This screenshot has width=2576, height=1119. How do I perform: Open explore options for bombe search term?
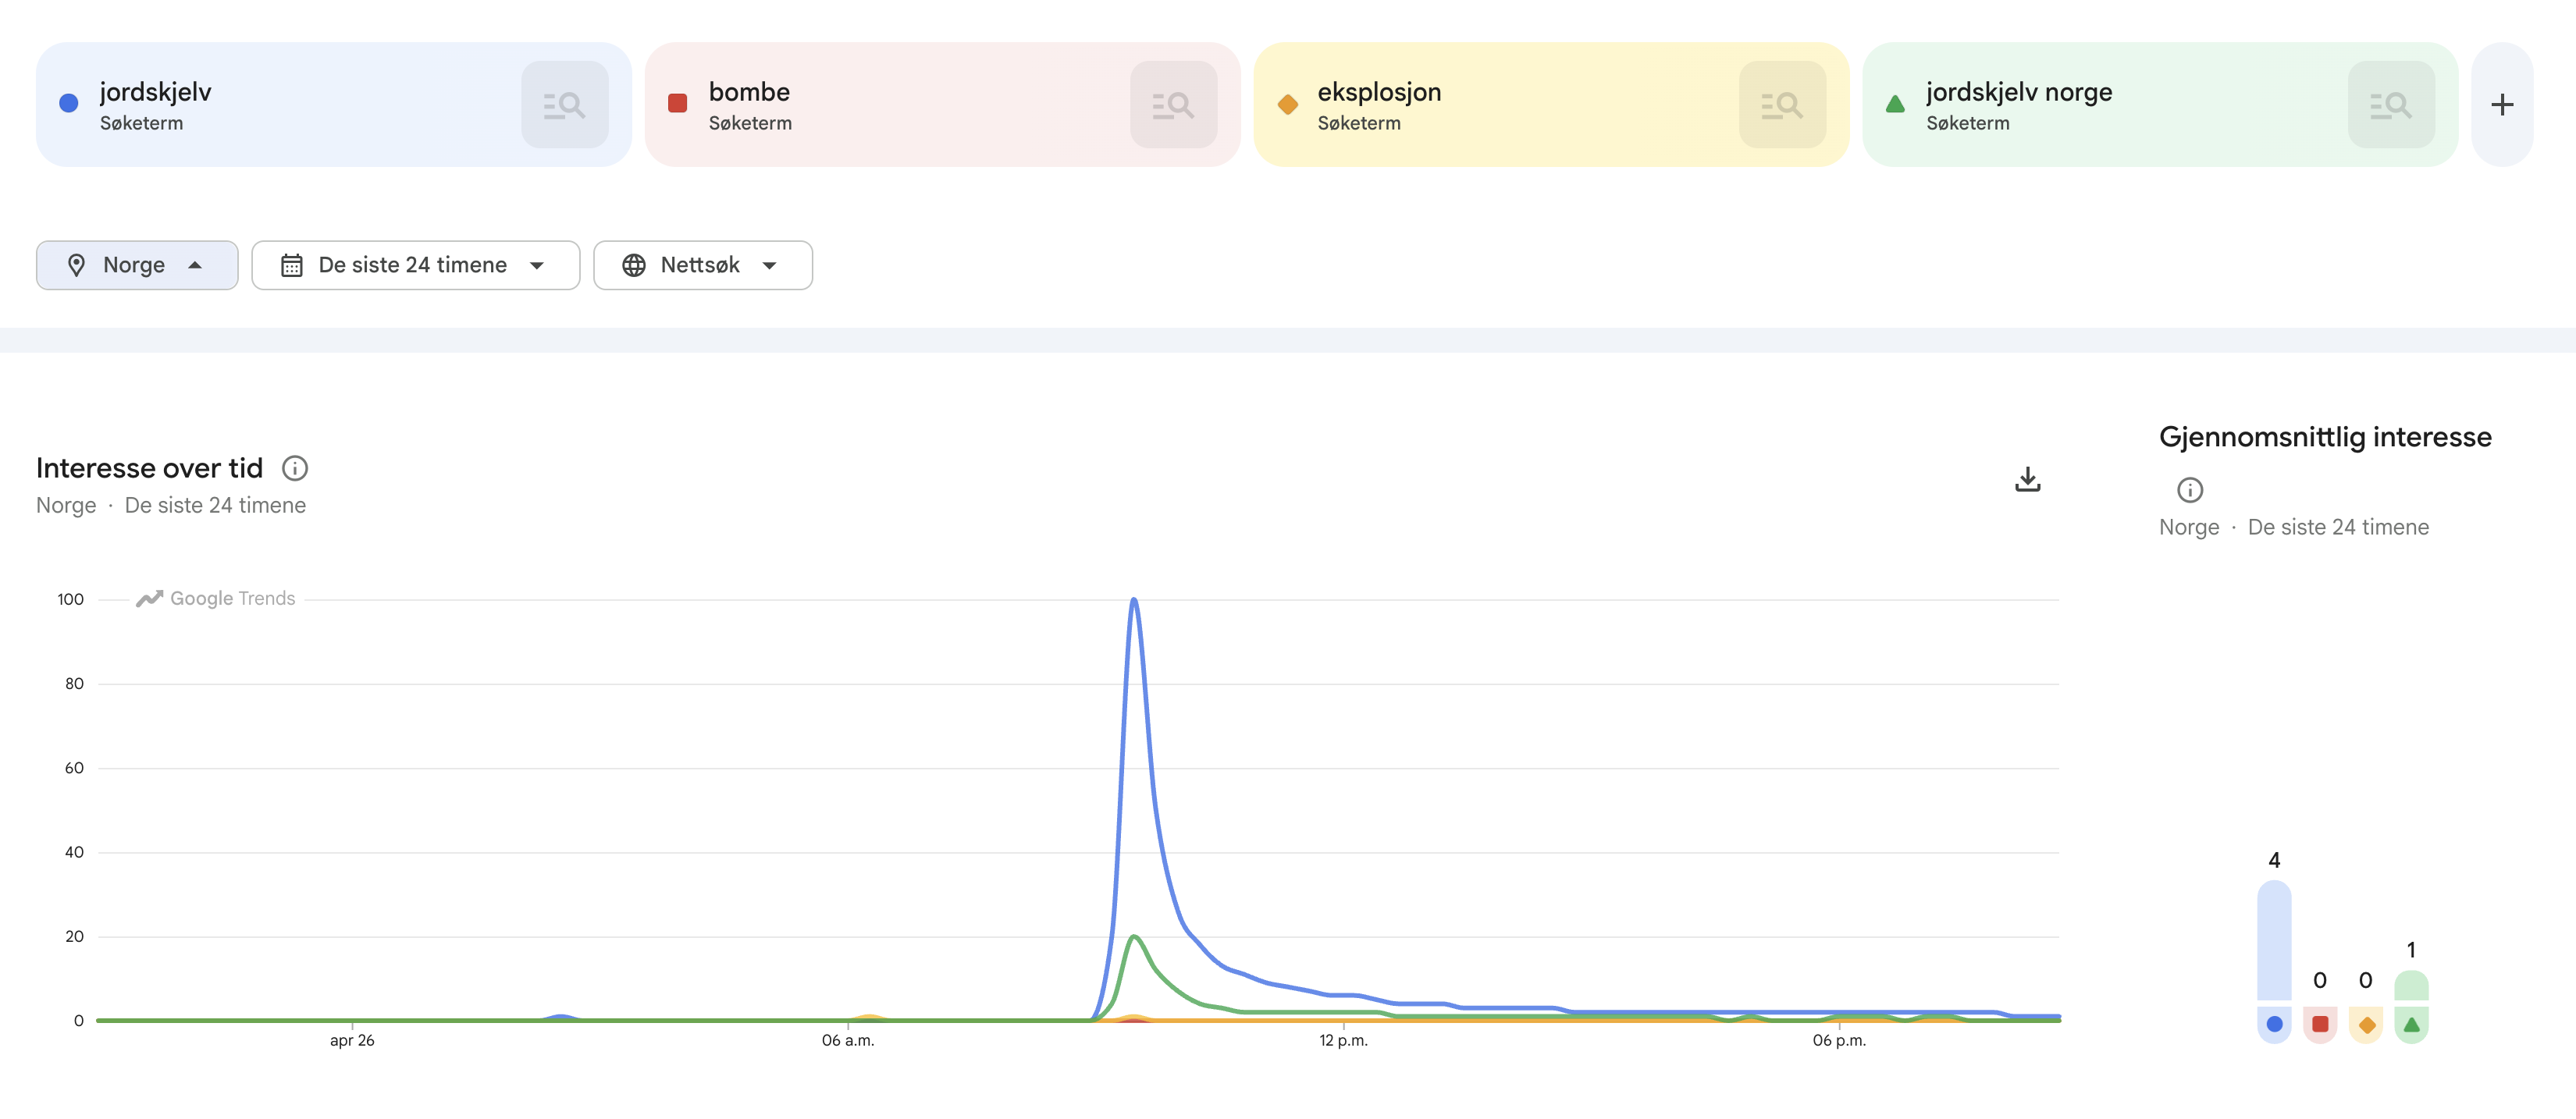tap(1175, 104)
